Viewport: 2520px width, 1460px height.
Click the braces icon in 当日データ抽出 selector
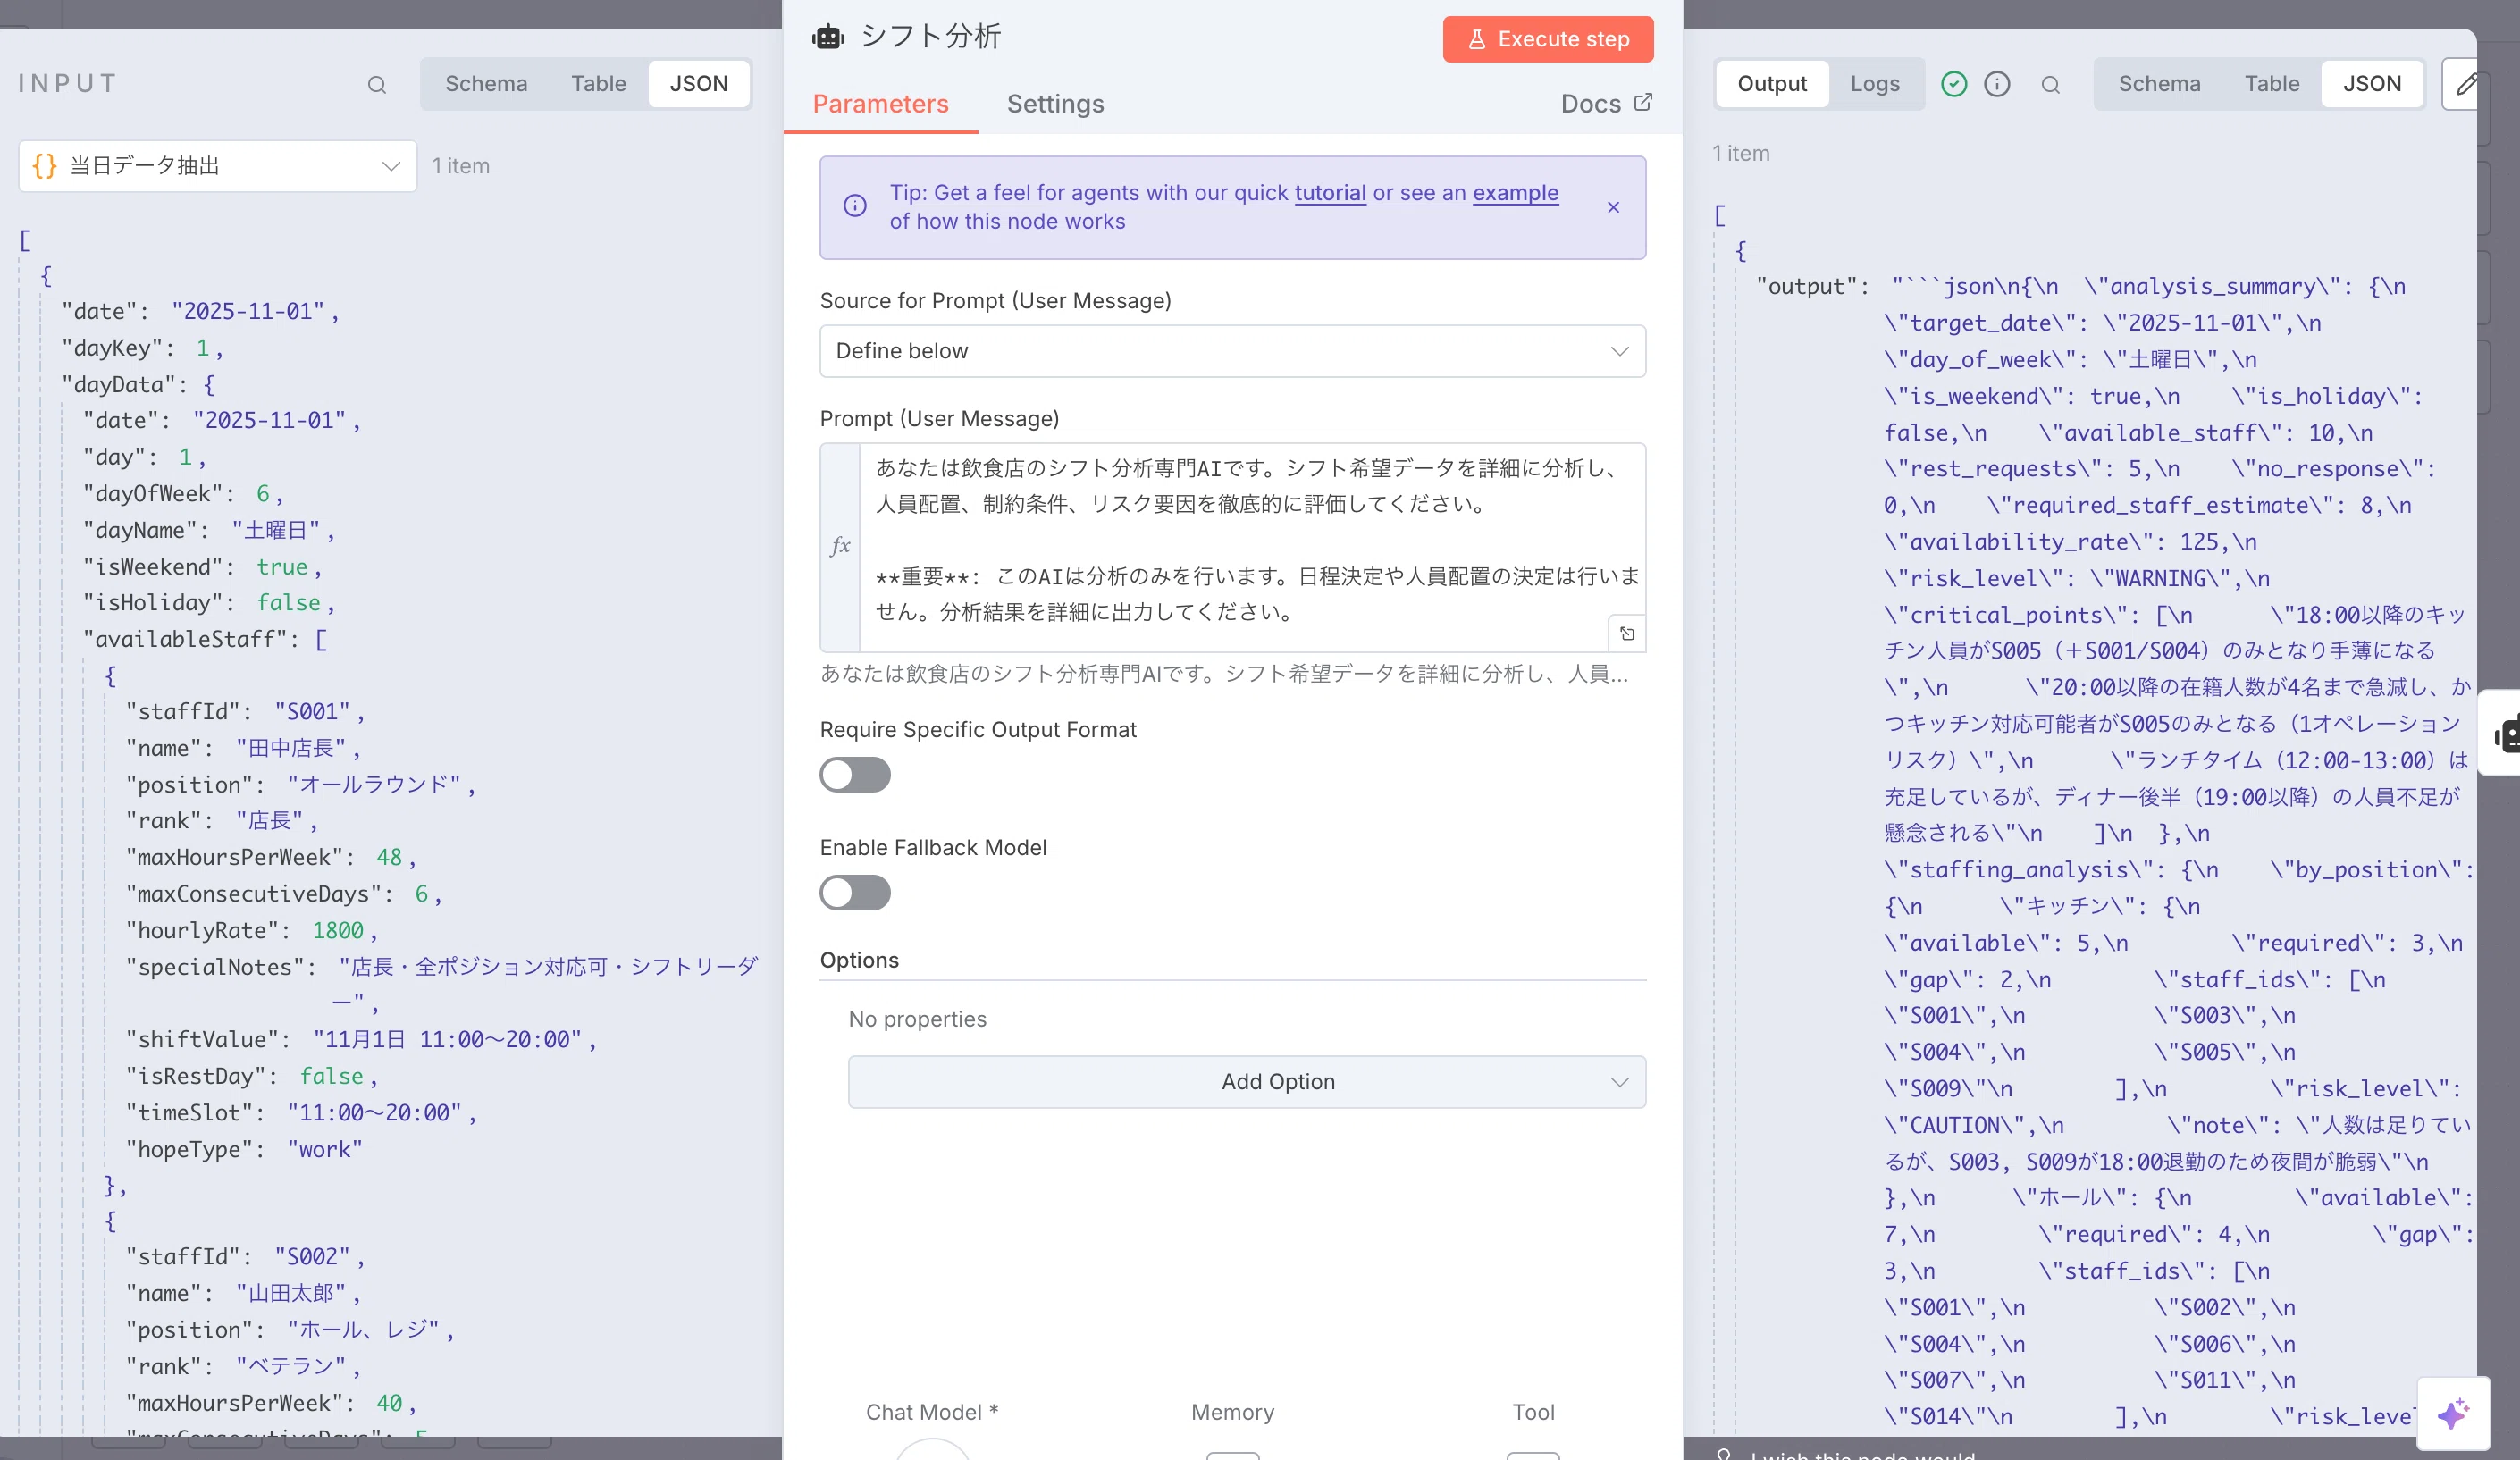pyautogui.click(x=45, y=166)
